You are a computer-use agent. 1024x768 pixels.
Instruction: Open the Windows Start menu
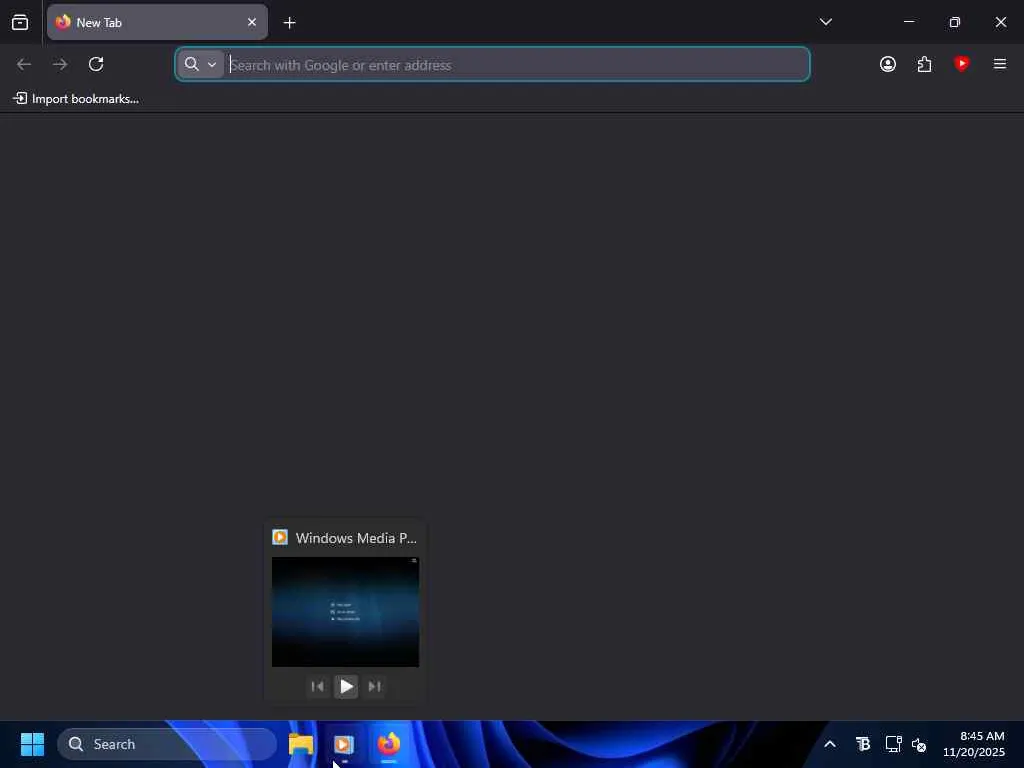tap(32, 744)
